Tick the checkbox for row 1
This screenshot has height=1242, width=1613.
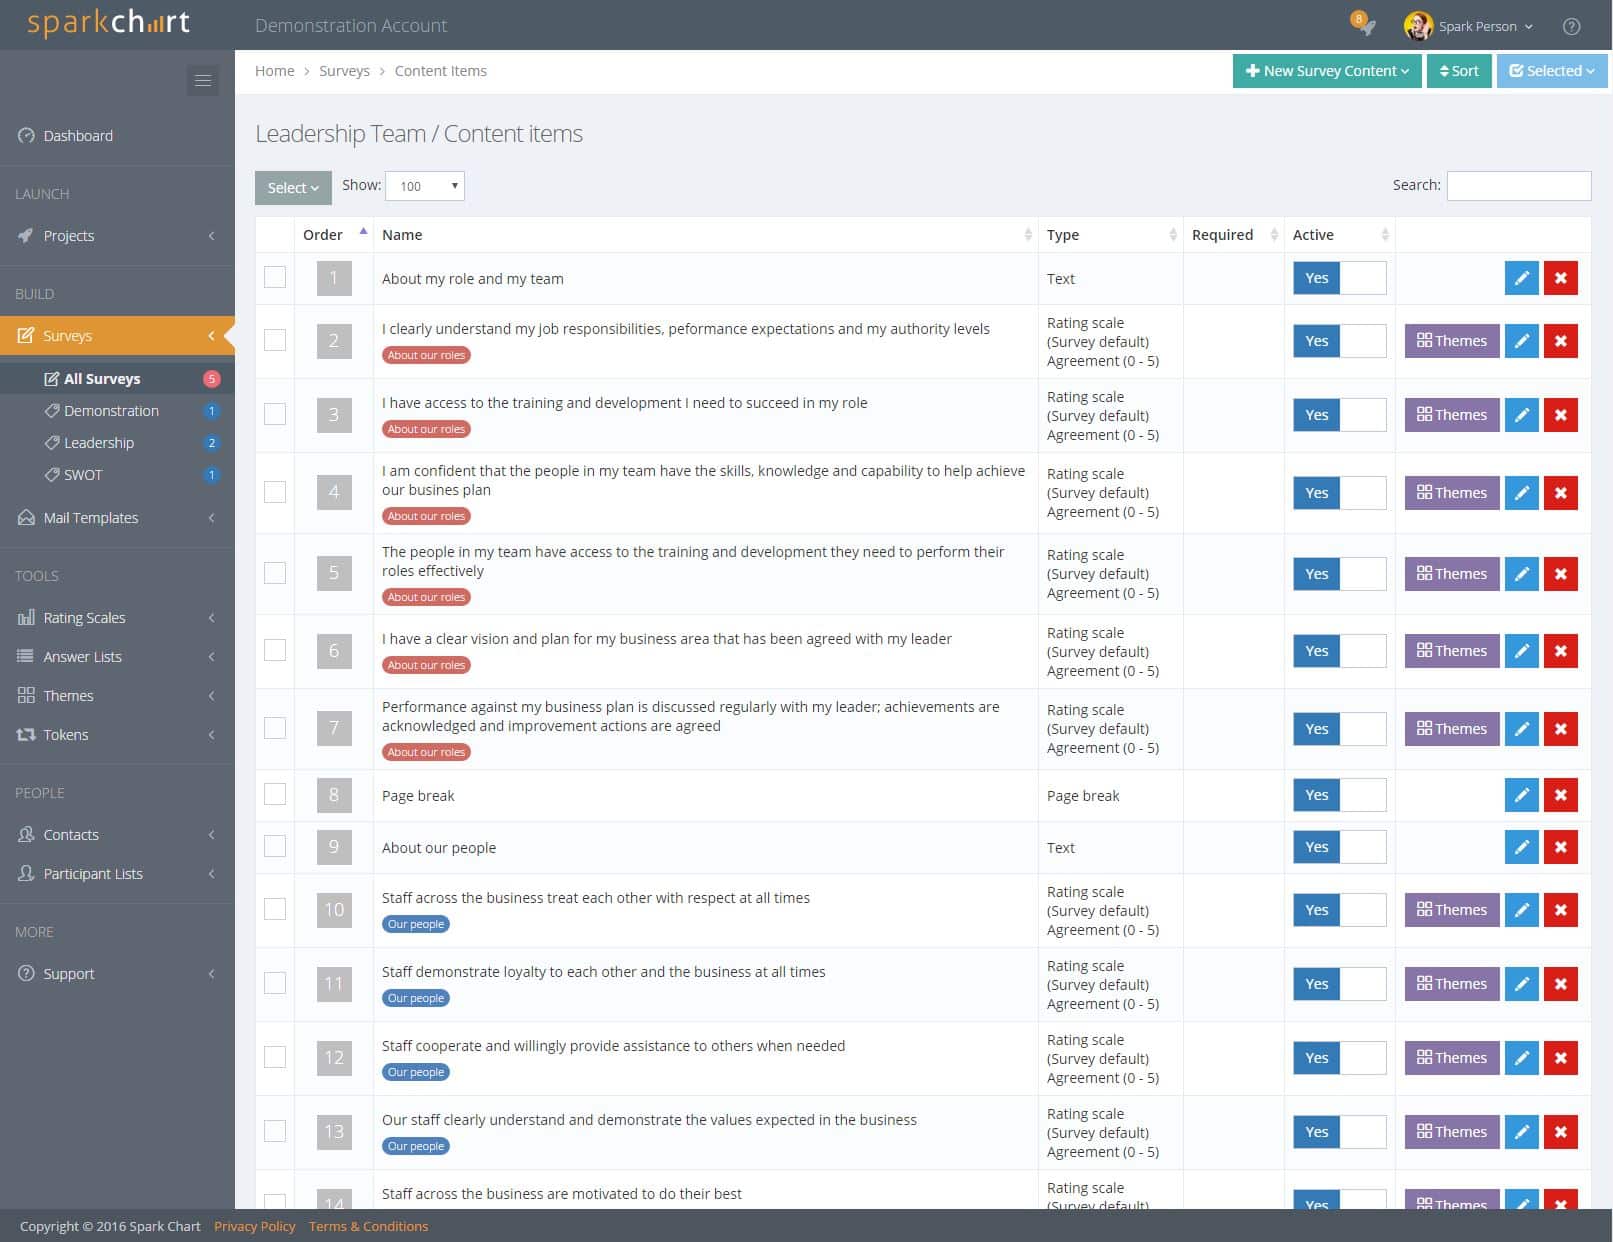pos(275,278)
